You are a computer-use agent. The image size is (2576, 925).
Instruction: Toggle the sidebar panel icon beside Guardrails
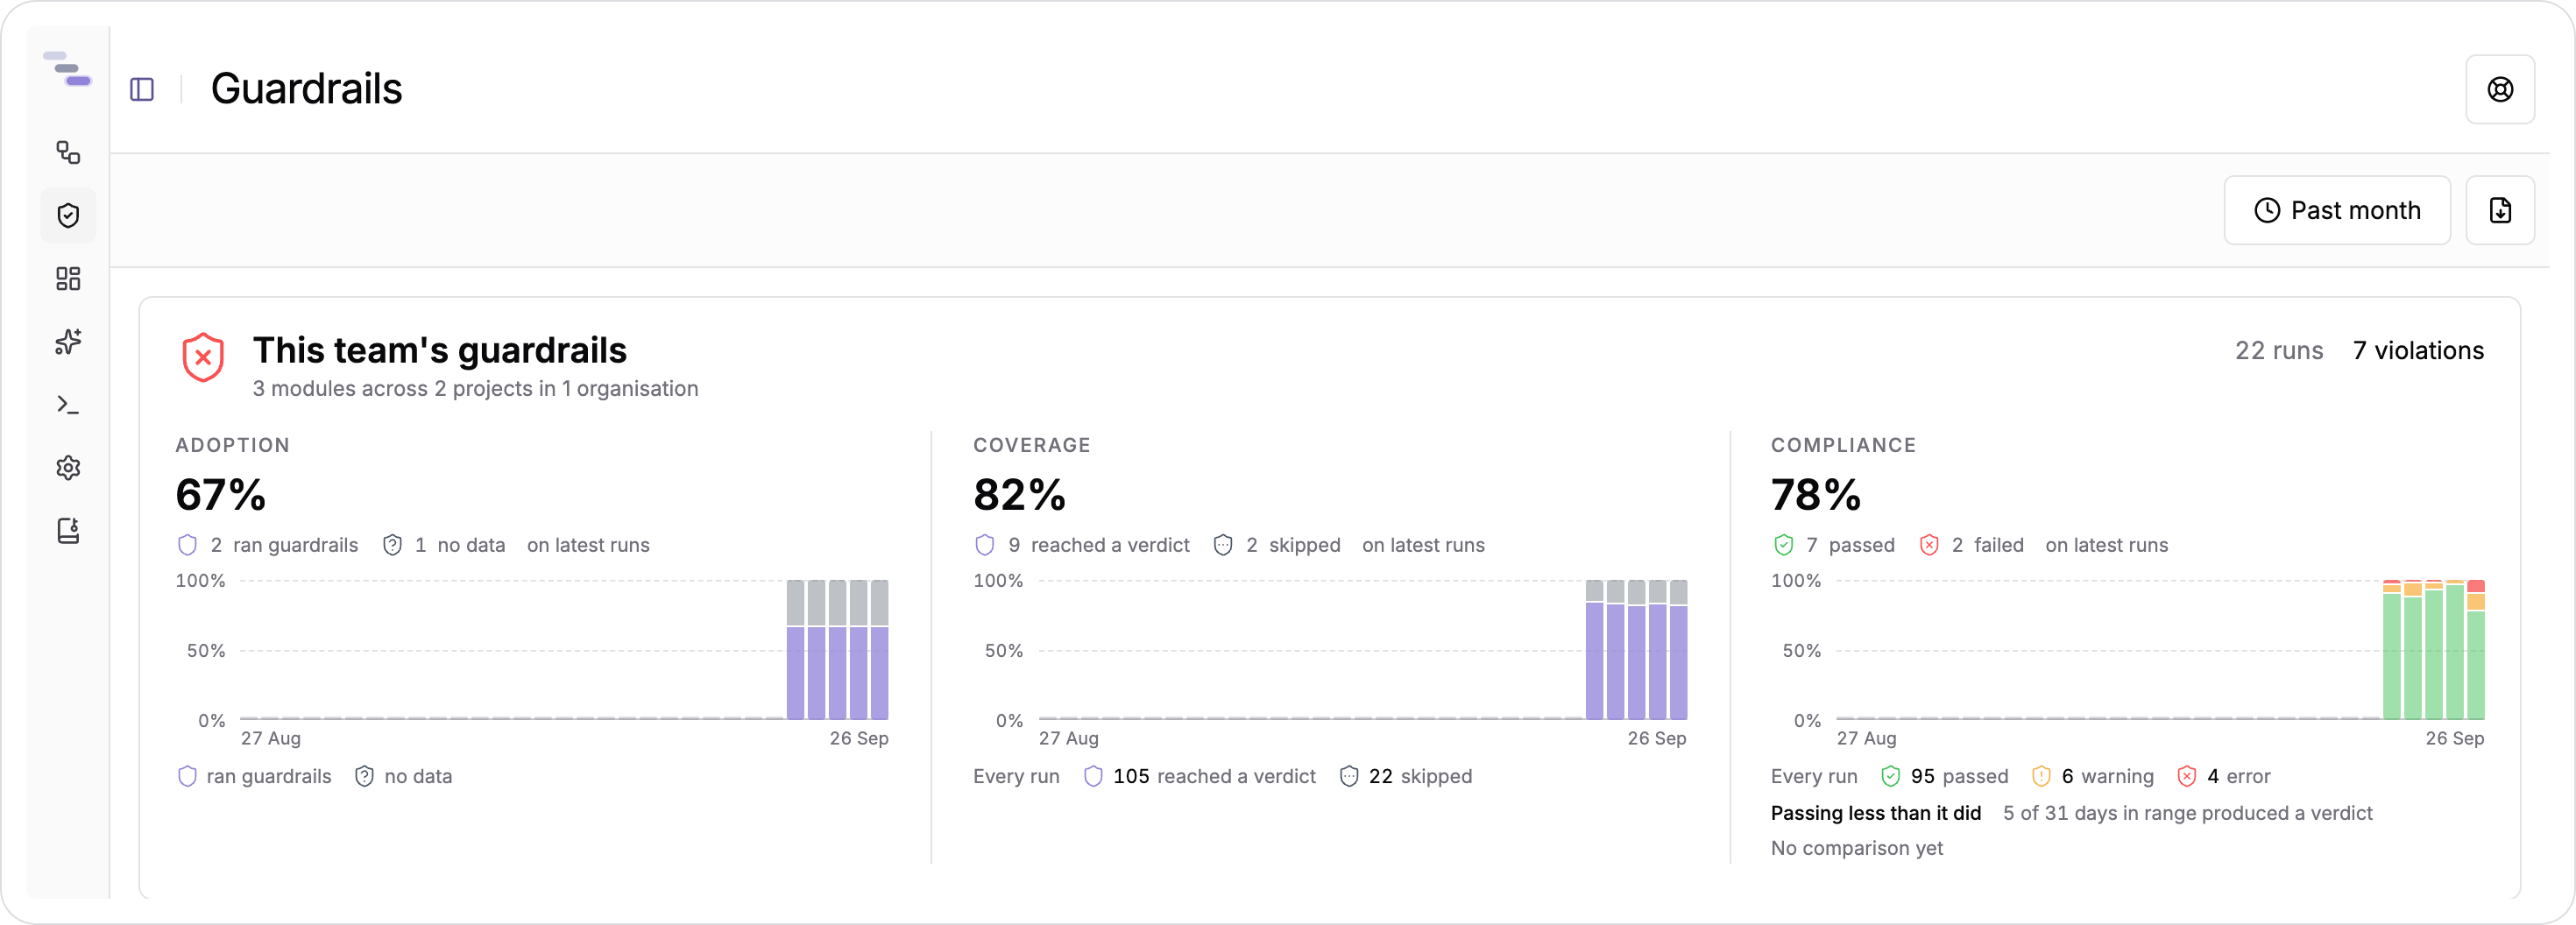click(x=142, y=89)
